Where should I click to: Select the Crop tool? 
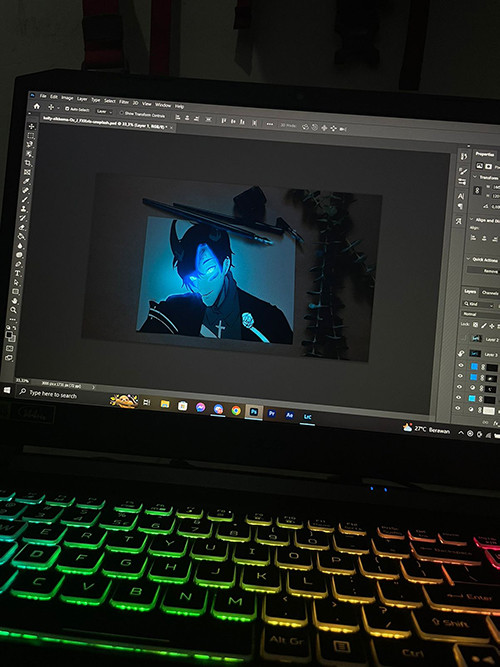[28, 163]
